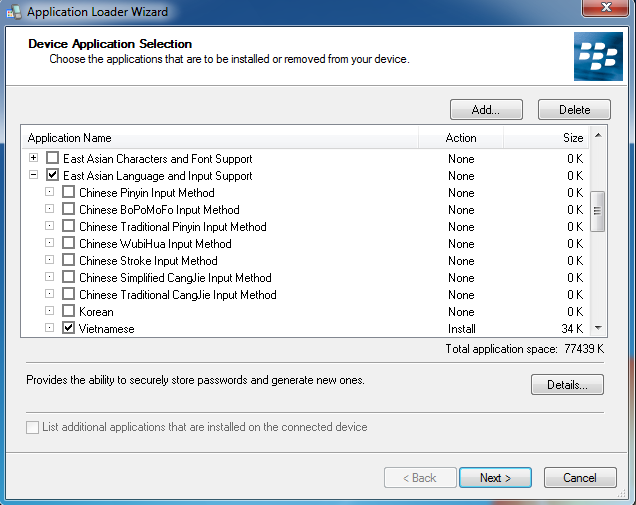The width and height of the screenshot is (636, 505).
Task: Collapse East Asian Language and Input Support
Action: [34, 175]
